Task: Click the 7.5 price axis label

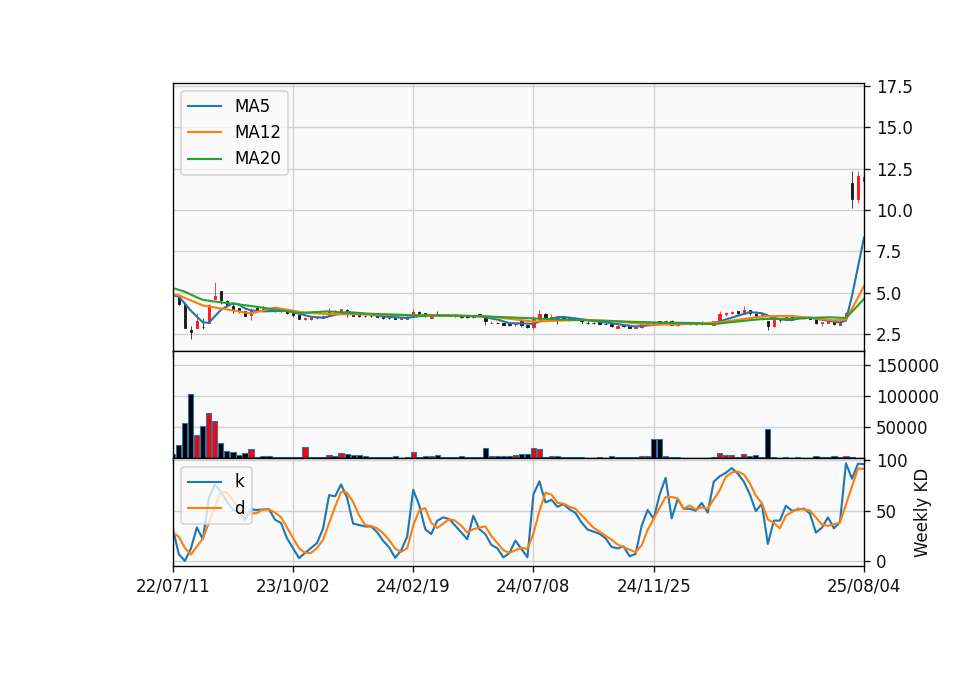Action: point(889,252)
